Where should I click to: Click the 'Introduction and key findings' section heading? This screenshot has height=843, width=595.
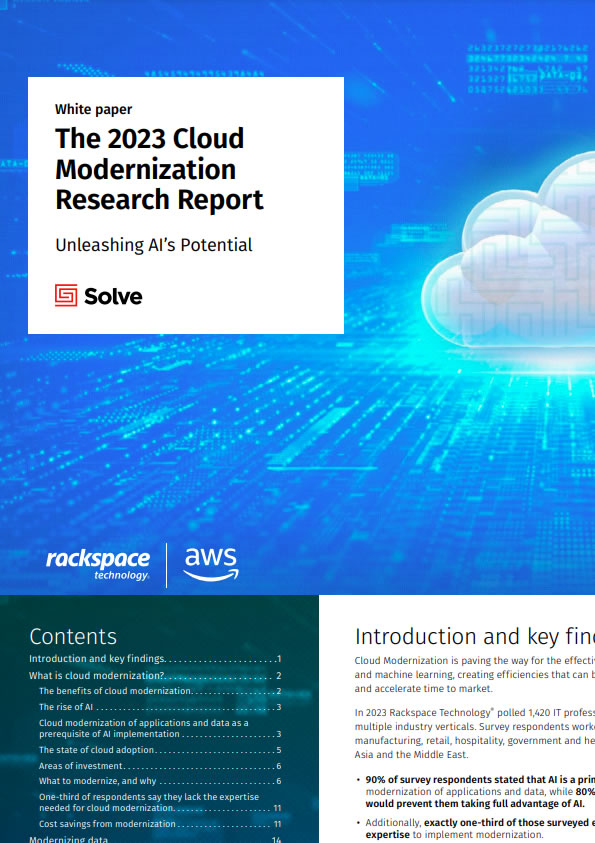[x=475, y=637]
